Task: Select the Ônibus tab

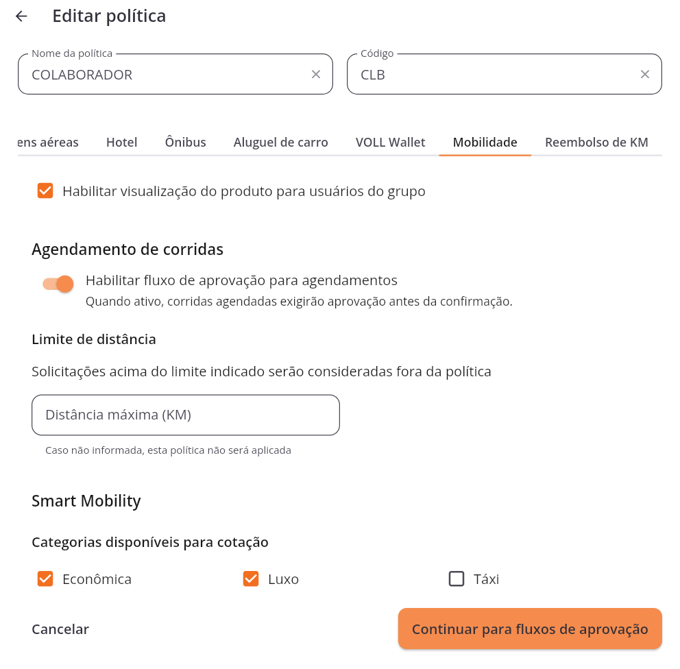Action: (186, 142)
